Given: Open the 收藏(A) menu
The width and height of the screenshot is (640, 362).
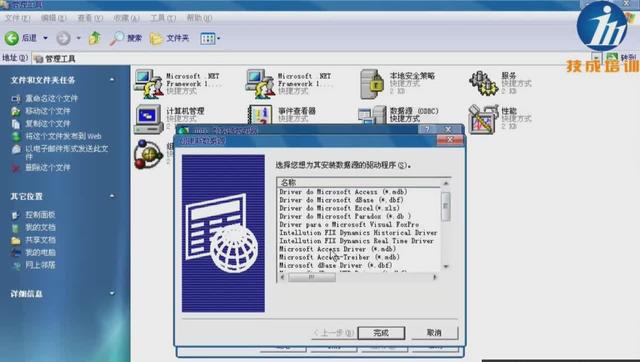Looking at the screenshot, I should coord(126,18).
